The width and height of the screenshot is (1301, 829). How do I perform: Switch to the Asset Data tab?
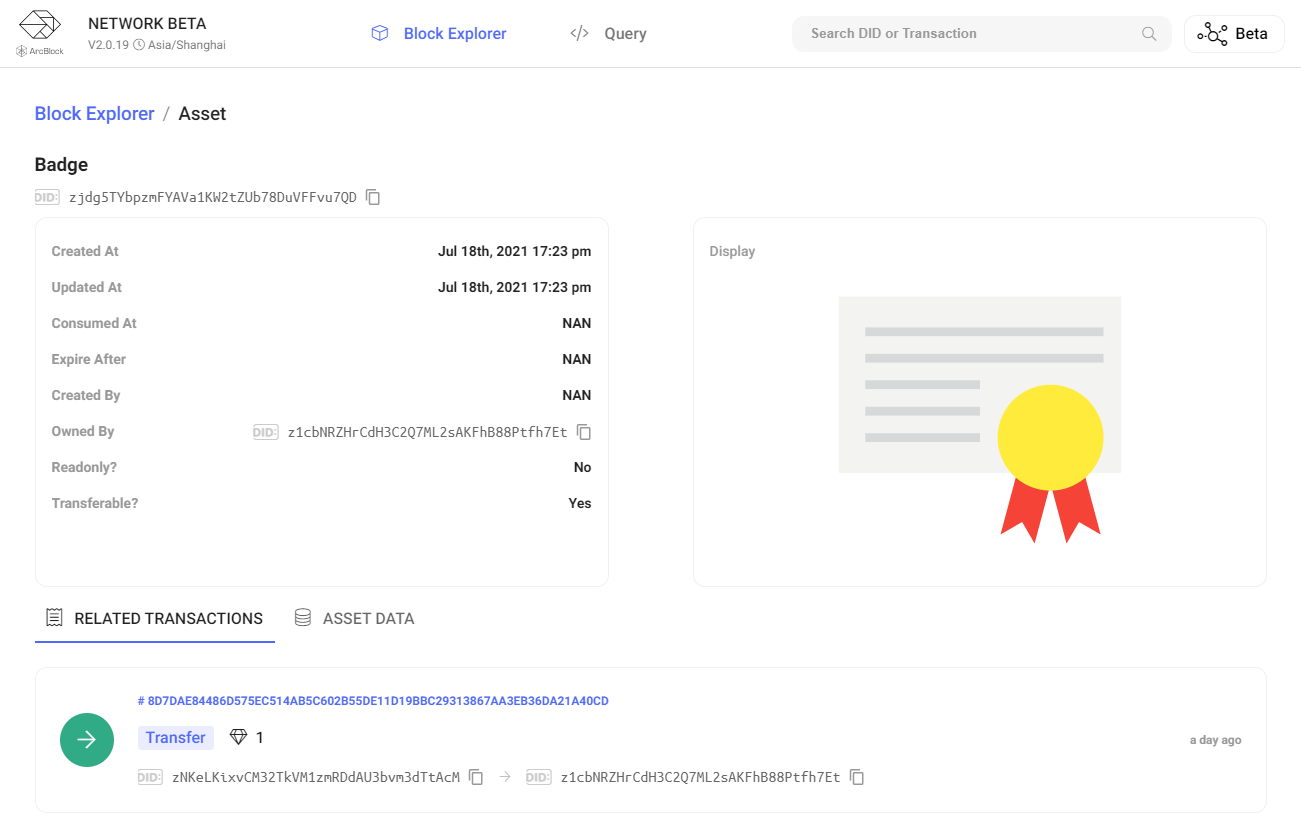[x=354, y=619]
